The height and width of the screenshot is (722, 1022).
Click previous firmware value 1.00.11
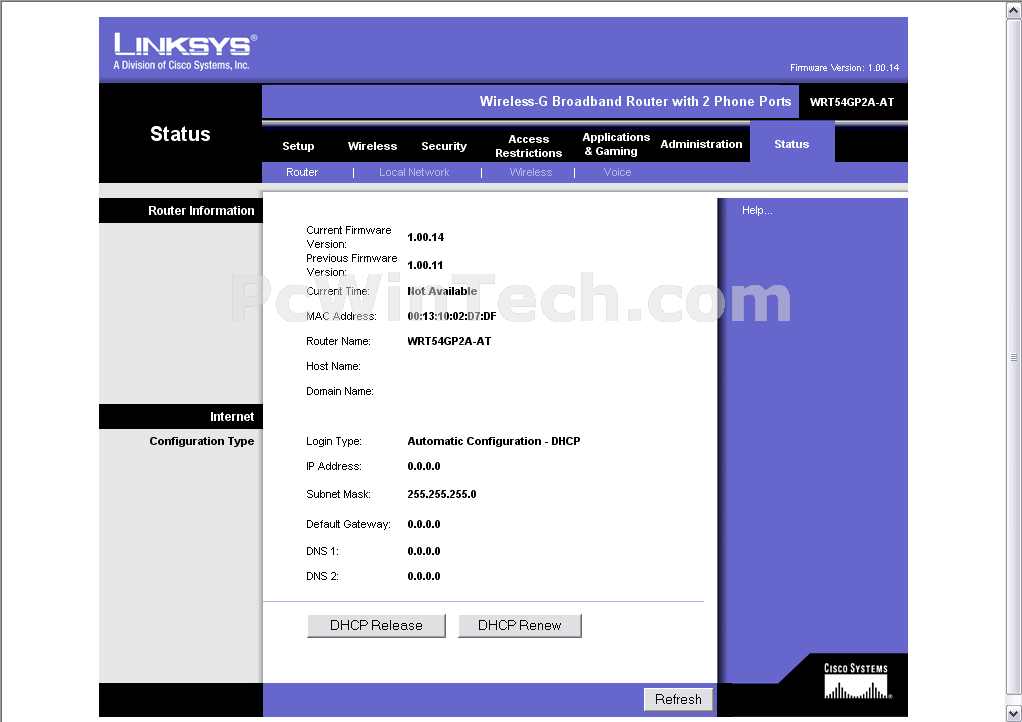[x=425, y=265]
